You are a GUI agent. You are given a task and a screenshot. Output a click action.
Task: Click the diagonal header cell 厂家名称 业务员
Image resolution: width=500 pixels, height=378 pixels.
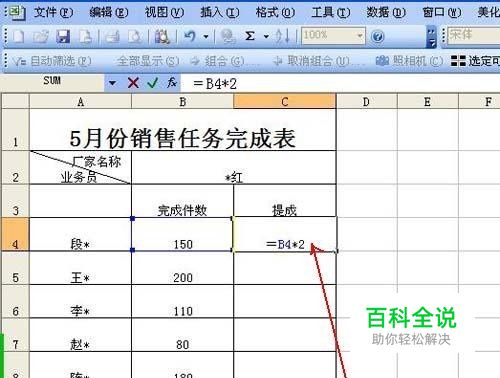coord(80,167)
